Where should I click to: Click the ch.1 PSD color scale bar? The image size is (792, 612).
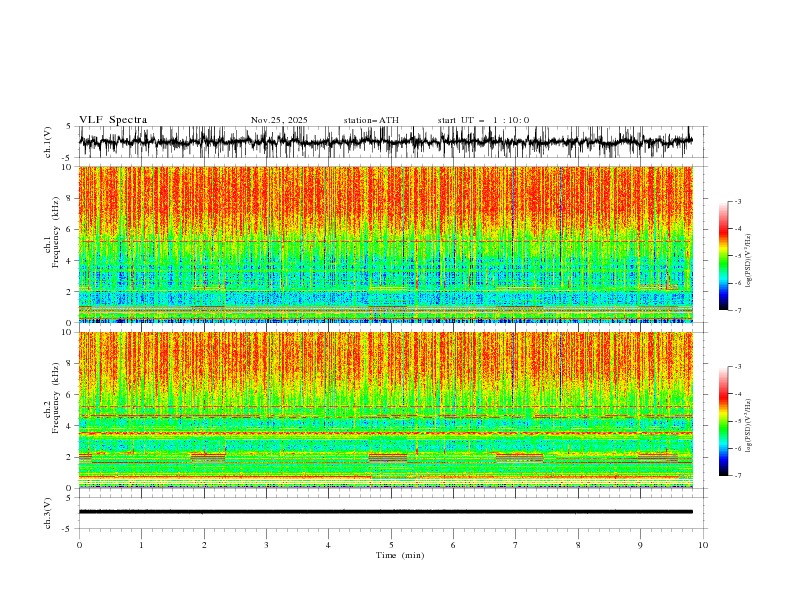(x=724, y=255)
